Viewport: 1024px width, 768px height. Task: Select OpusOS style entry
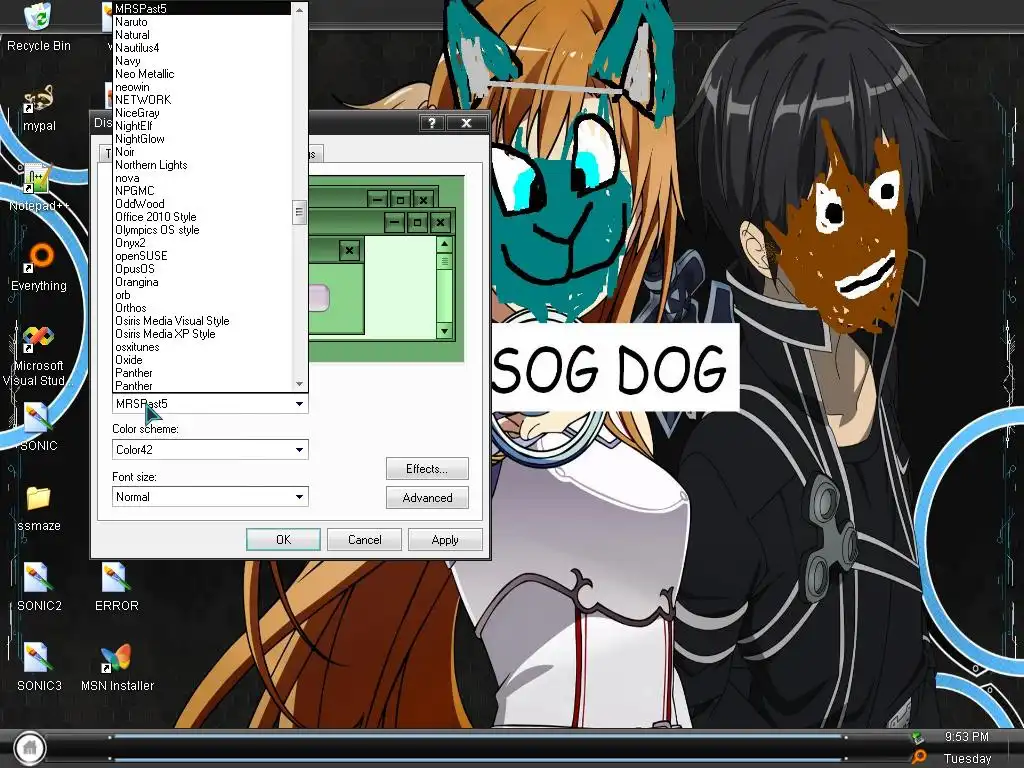click(202, 268)
